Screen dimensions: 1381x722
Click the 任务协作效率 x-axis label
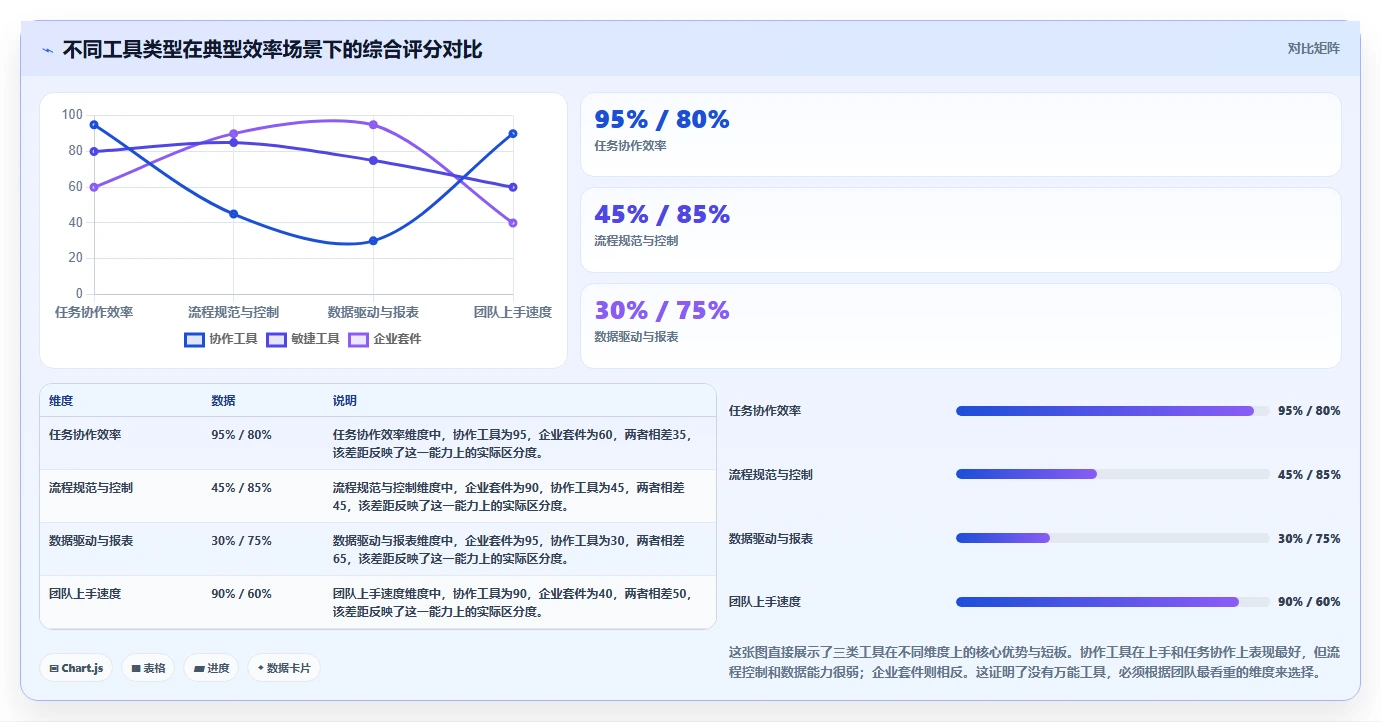click(94, 312)
